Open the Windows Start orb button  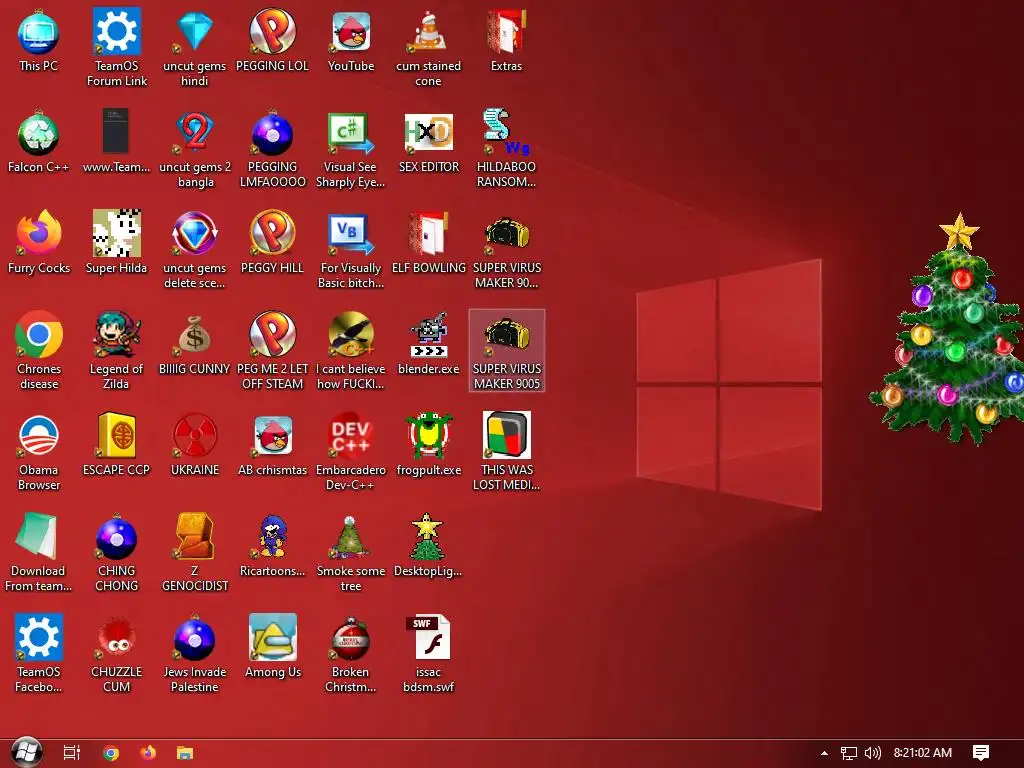(x=27, y=752)
